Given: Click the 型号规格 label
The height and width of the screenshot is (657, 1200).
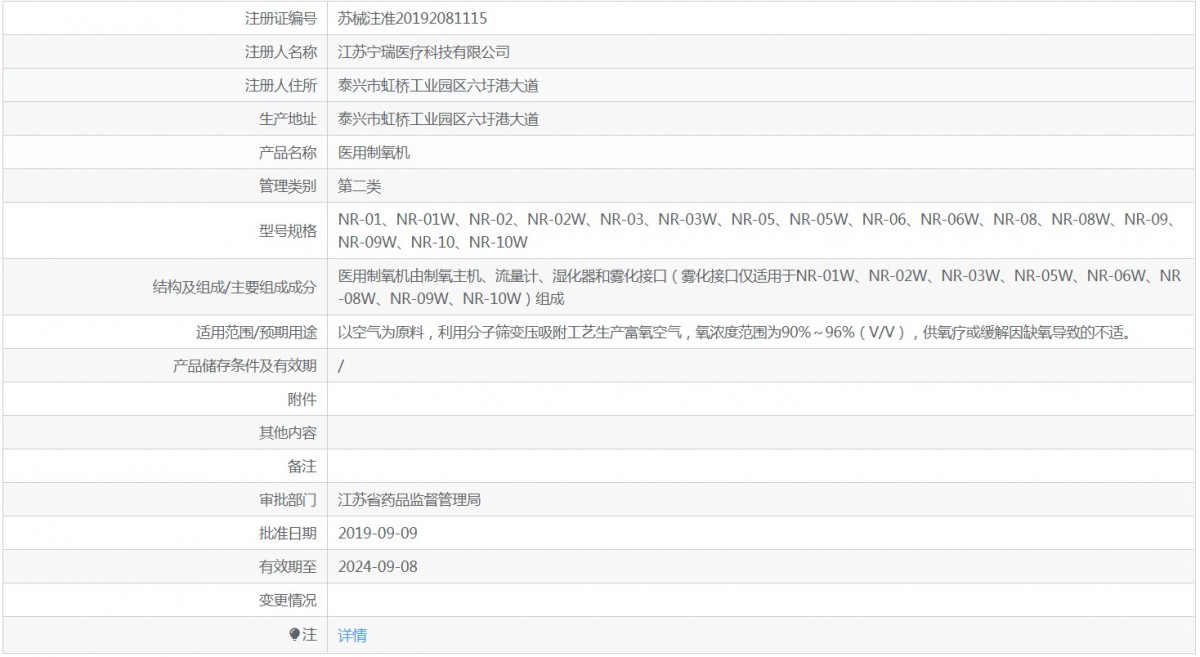Looking at the screenshot, I should 288,231.
